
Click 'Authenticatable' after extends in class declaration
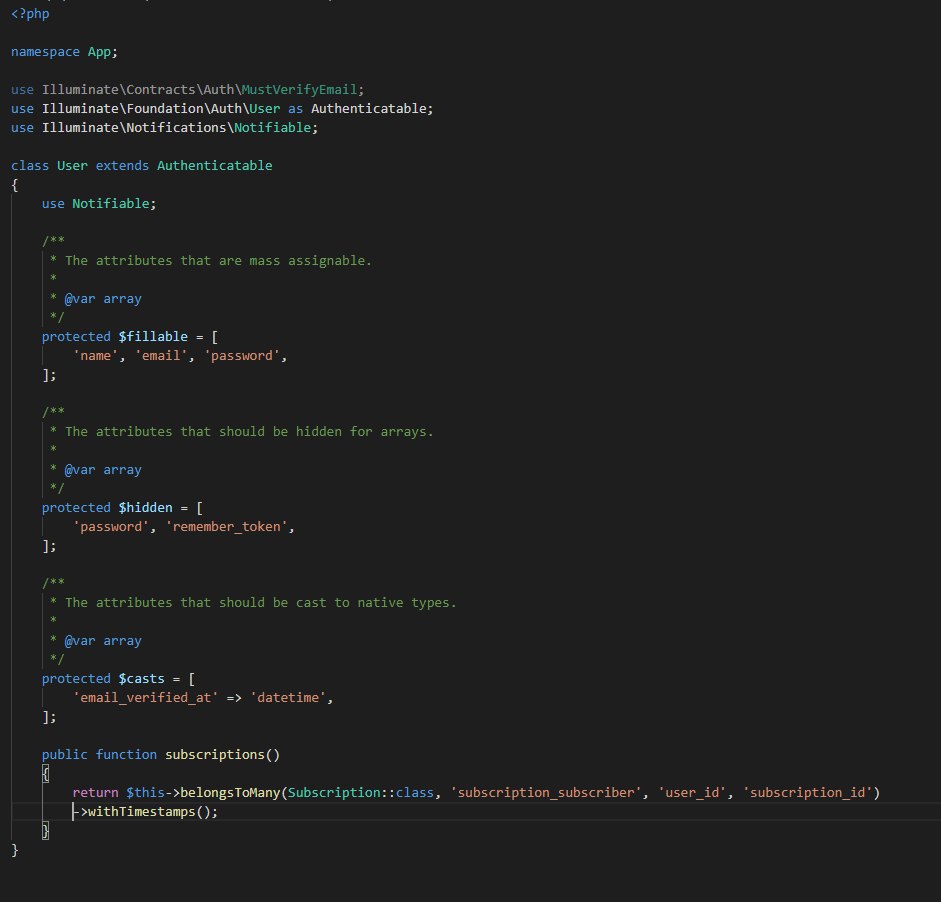[215, 166]
